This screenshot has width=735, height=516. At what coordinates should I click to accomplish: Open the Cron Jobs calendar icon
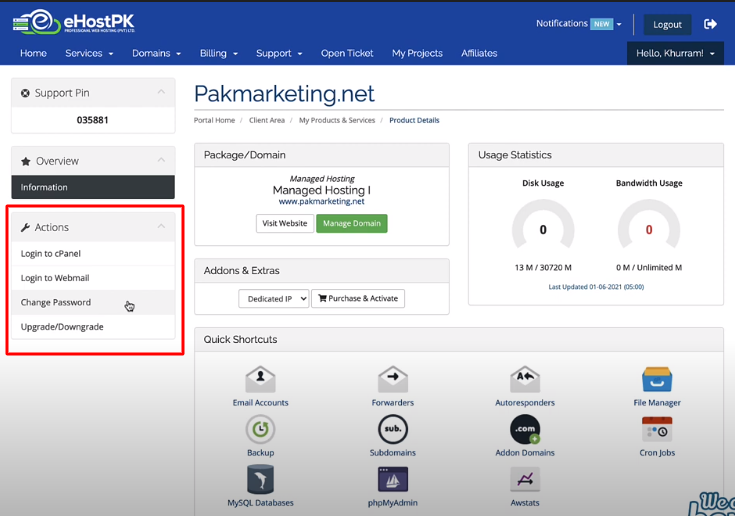657,429
